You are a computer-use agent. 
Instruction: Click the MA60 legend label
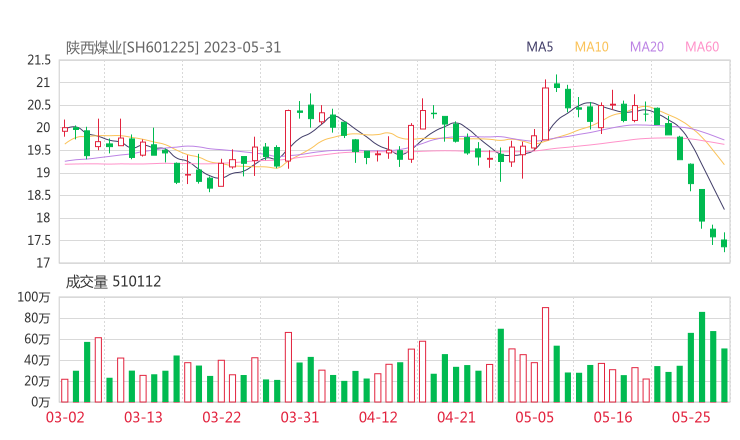coord(702,47)
